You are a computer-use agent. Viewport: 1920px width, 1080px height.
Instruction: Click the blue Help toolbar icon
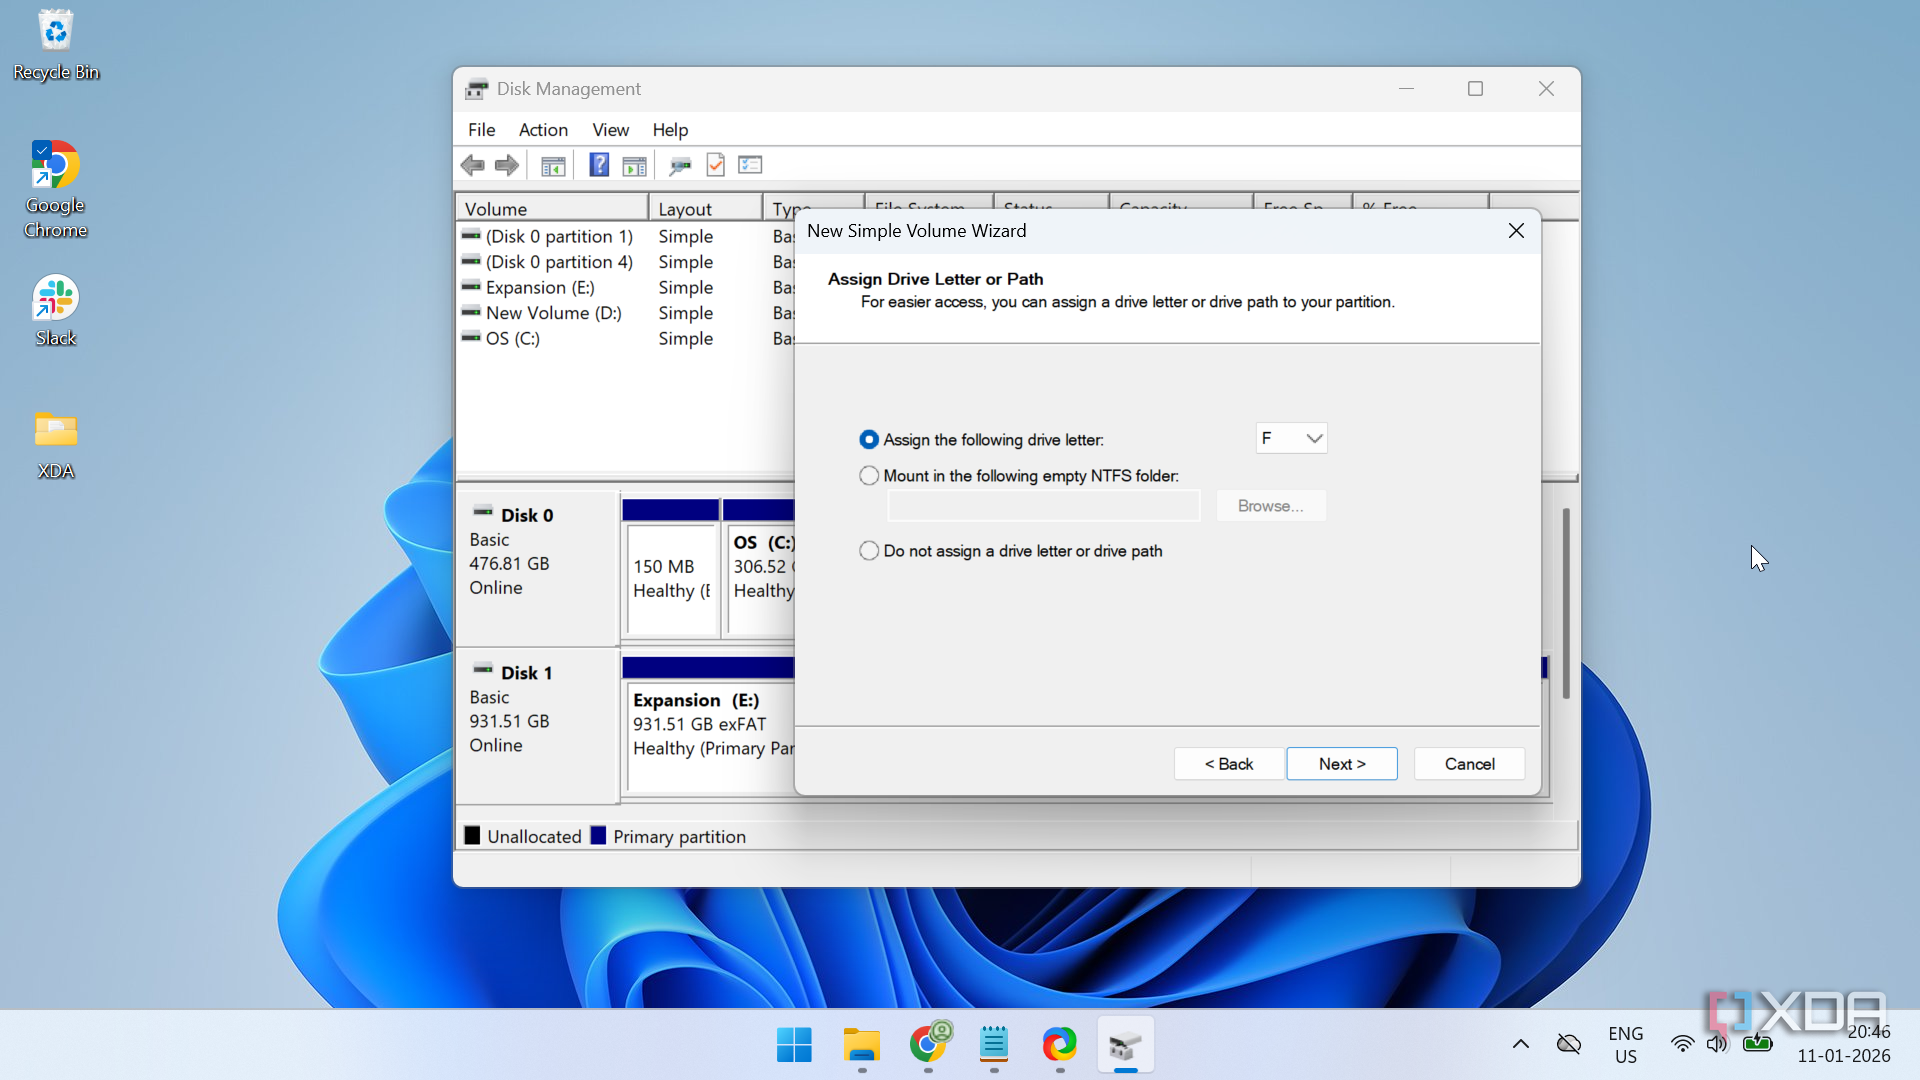tap(599, 165)
